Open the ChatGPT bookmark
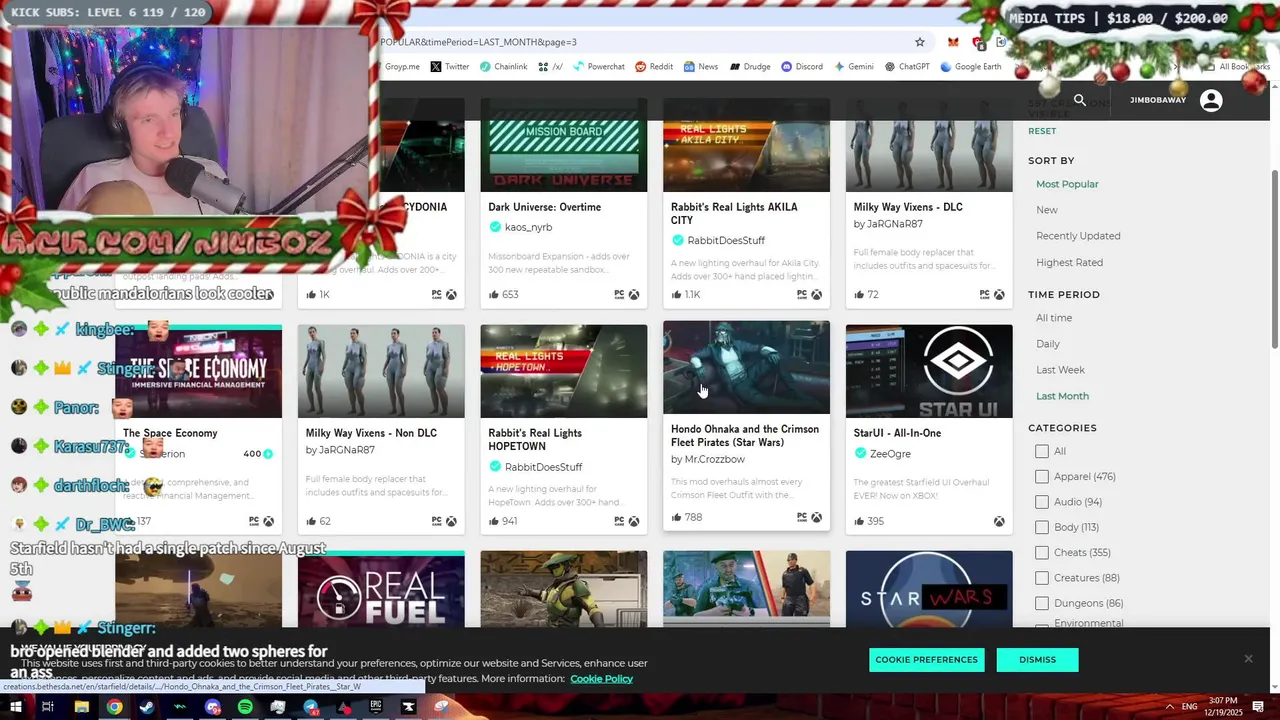The height and width of the screenshot is (720, 1280). pyautogui.click(x=907, y=67)
